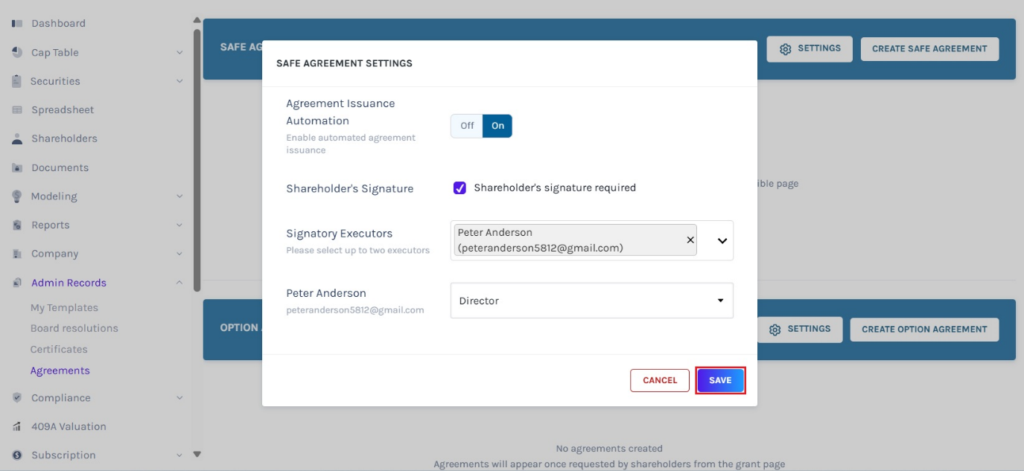The height and width of the screenshot is (471, 1024).
Task: Click the Modeling lightbulb icon
Action: [17, 197]
